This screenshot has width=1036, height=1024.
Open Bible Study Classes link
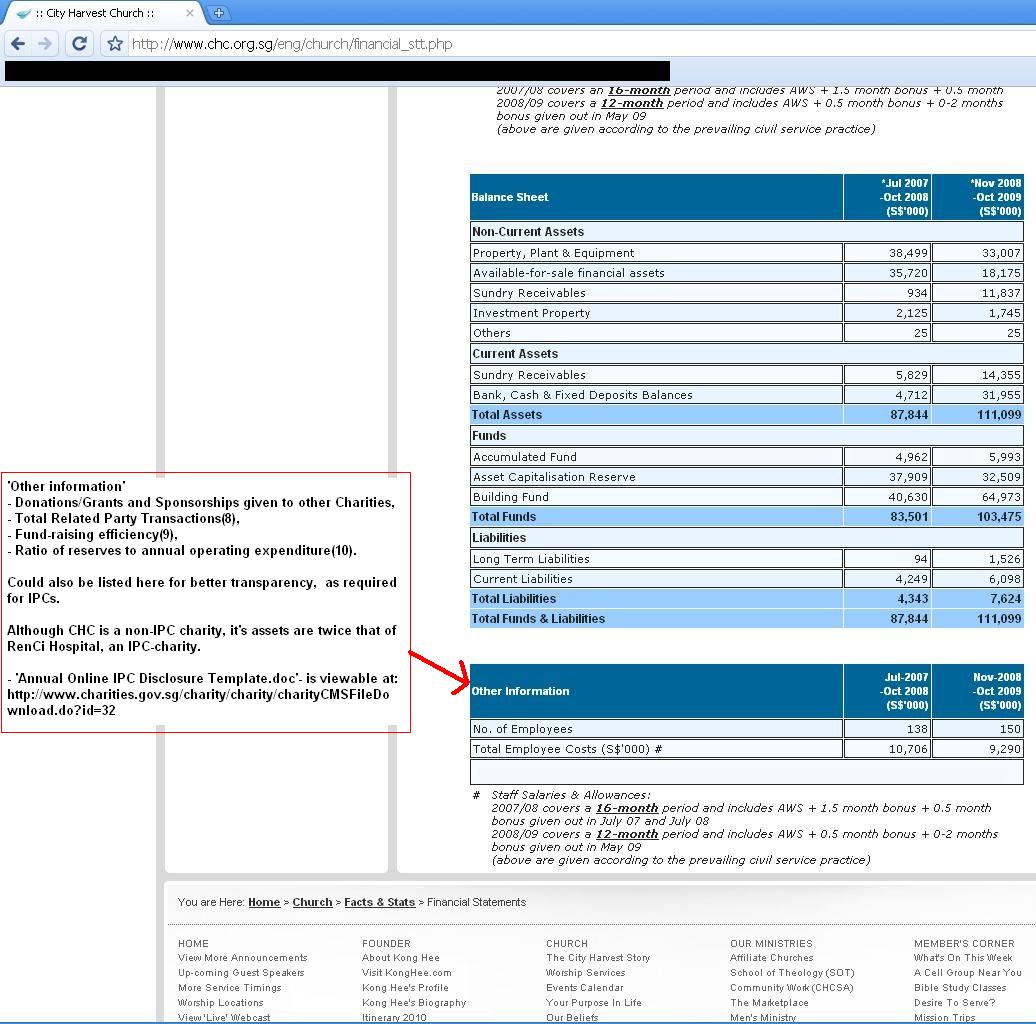tap(960, 988)
